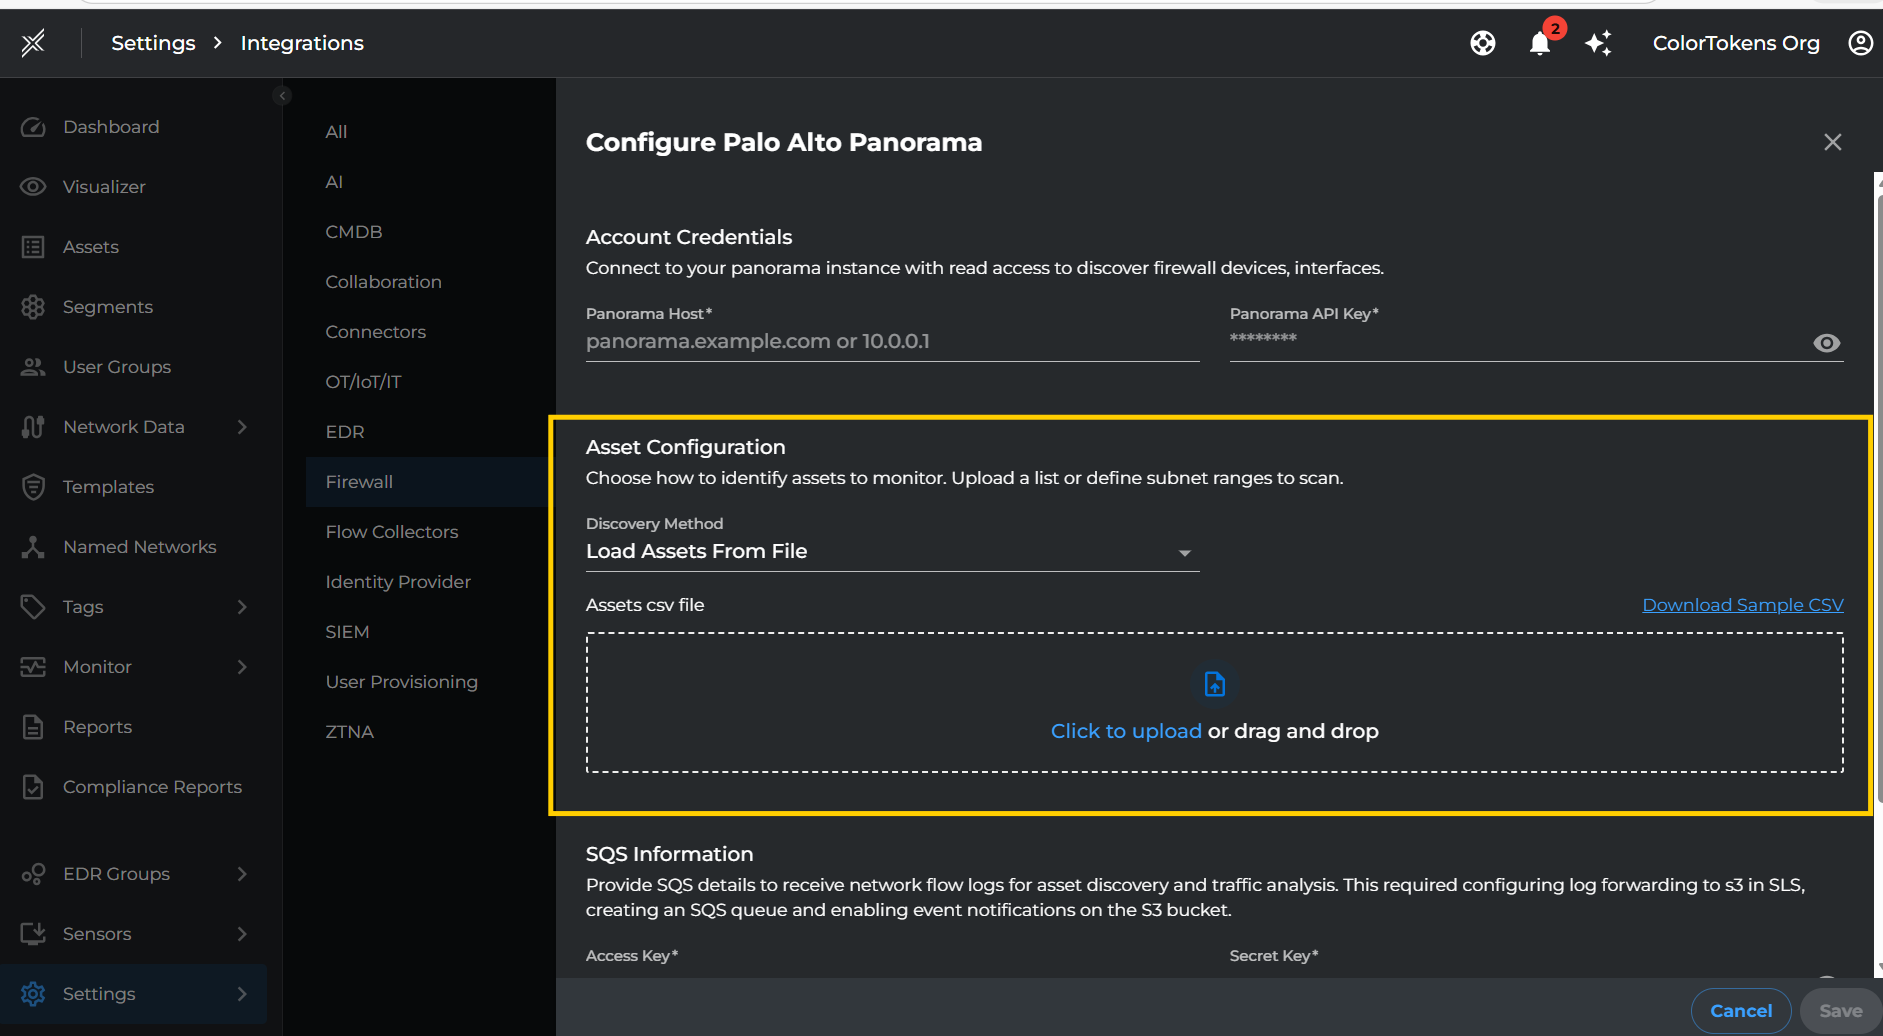Click the AI assistant sparkle icon
The image size is (1883, 1036).
[x=1598, y=43]
